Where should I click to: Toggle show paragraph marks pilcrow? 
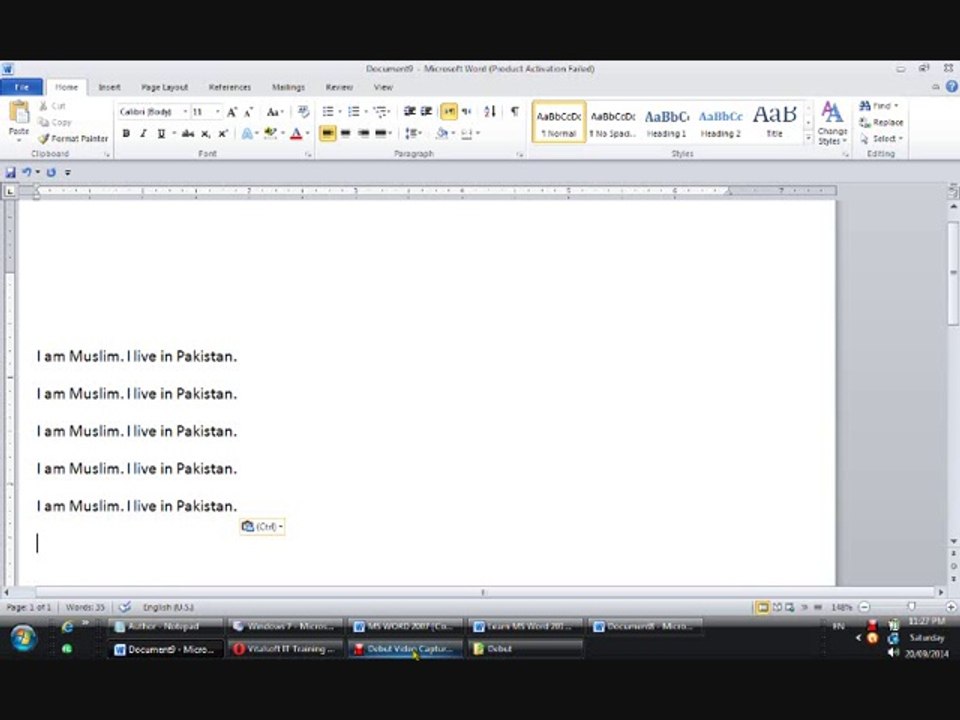(x=515, y=111)
